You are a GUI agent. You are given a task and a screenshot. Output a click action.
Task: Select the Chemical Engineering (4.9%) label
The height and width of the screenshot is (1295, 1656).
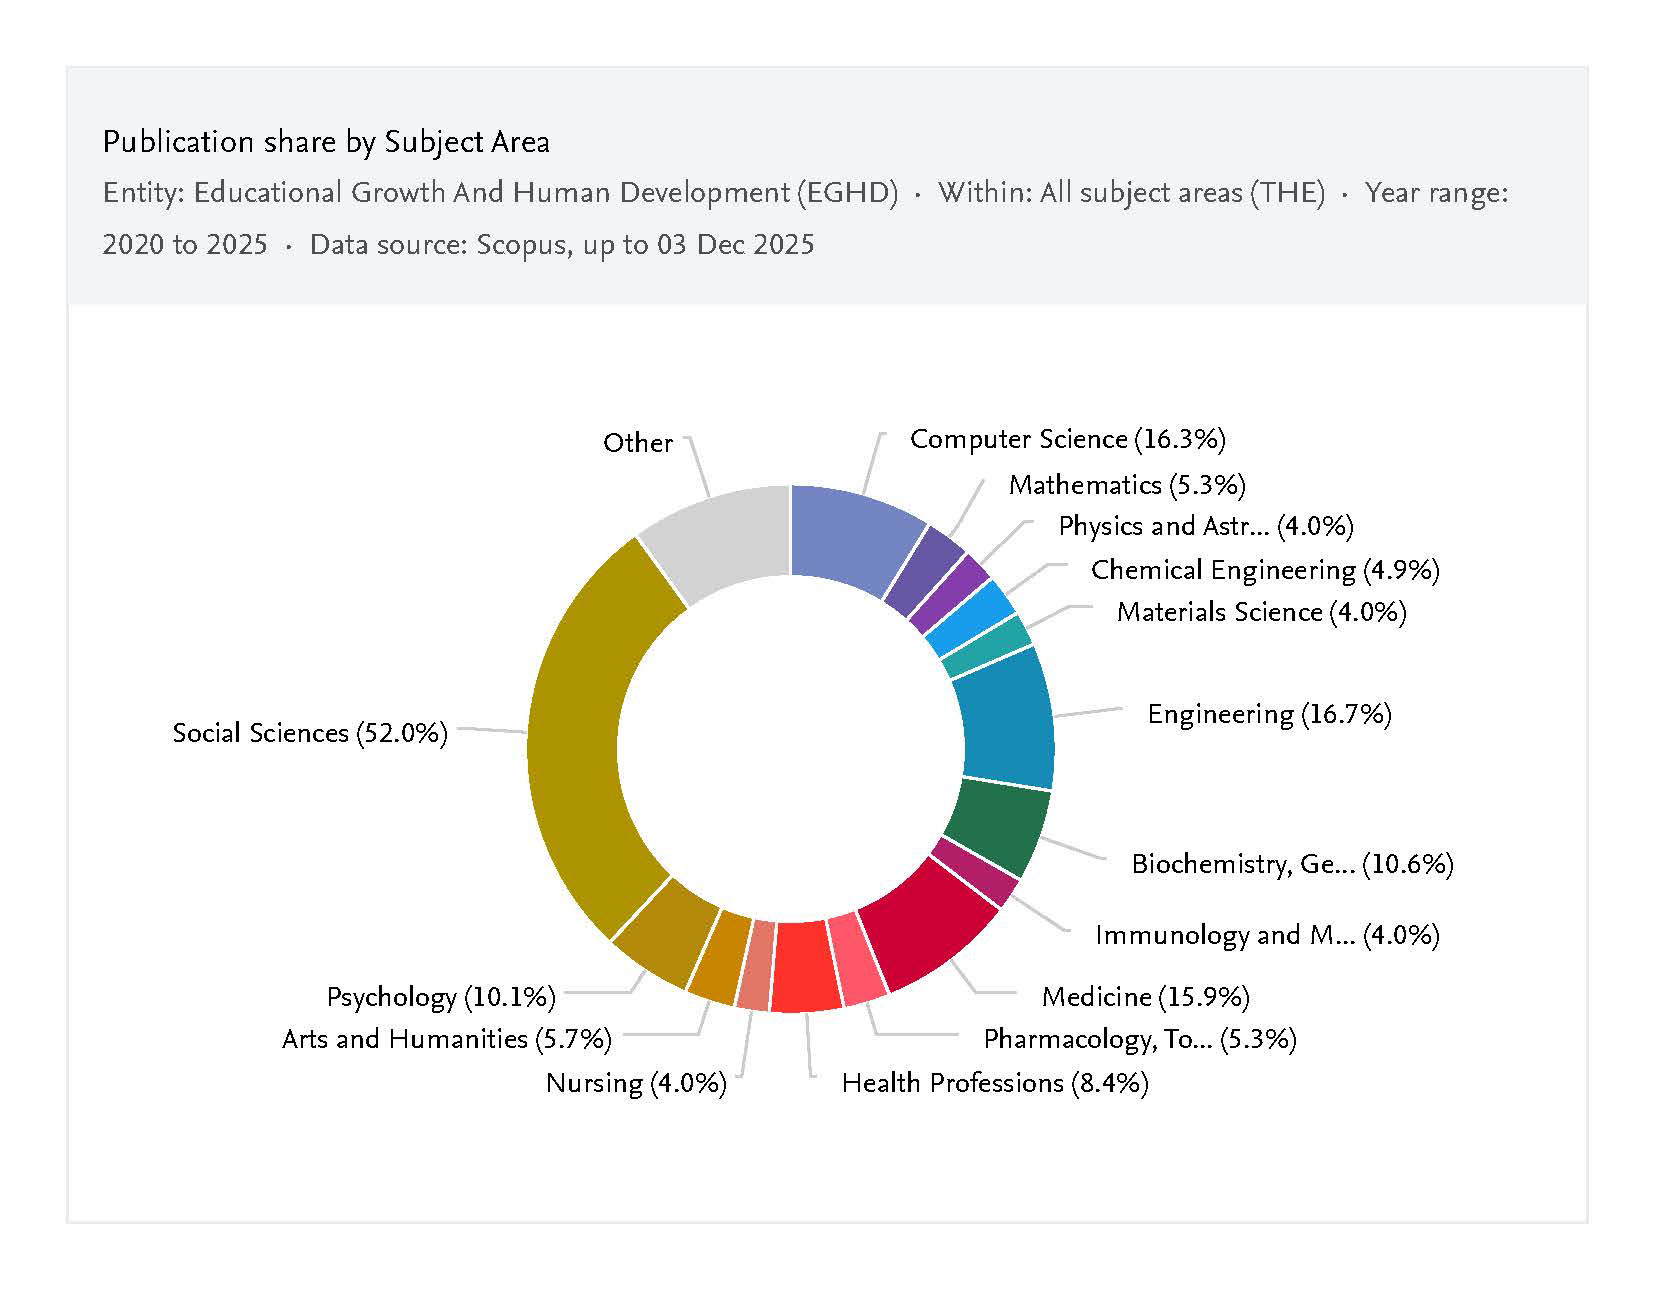[x=1265, y=570]
